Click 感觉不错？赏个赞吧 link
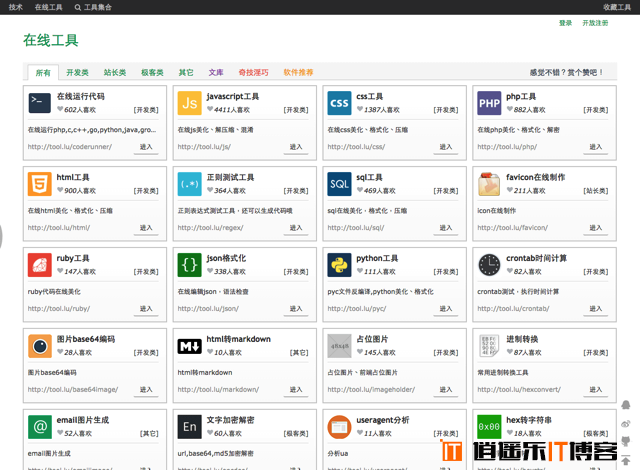640x470 pixels. pos(566,72)
